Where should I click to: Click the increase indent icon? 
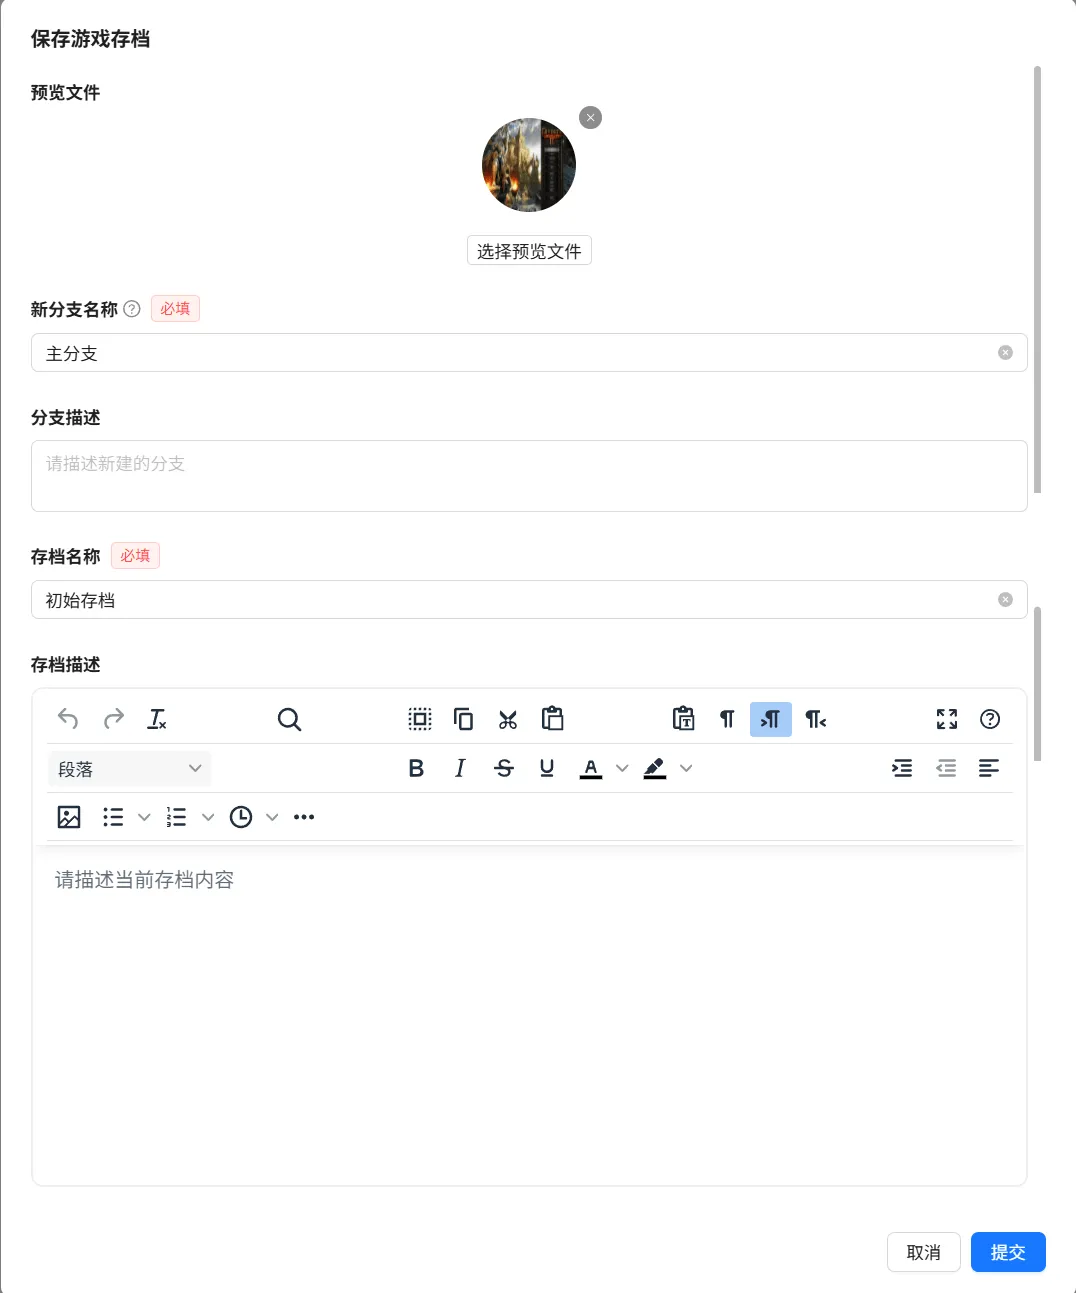tap(902, 768)
